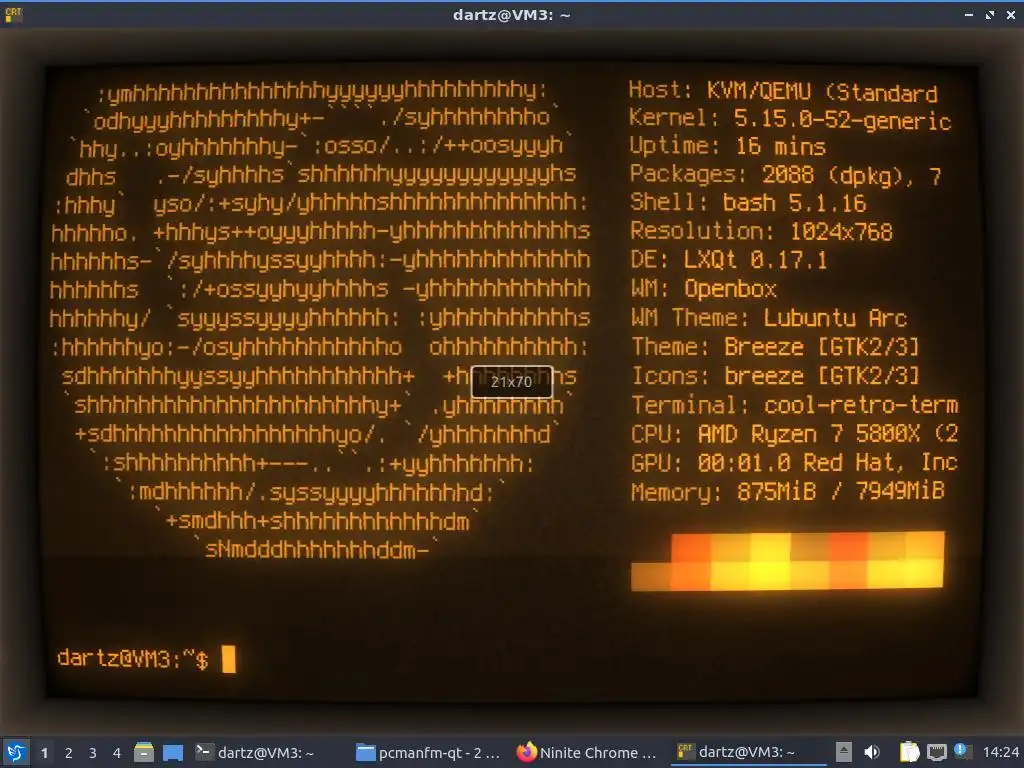Image resolution: width=1024 pixels, height=768 pixels.
Task: Click the eject removable media tray icon
Action: tap(844, 752)
